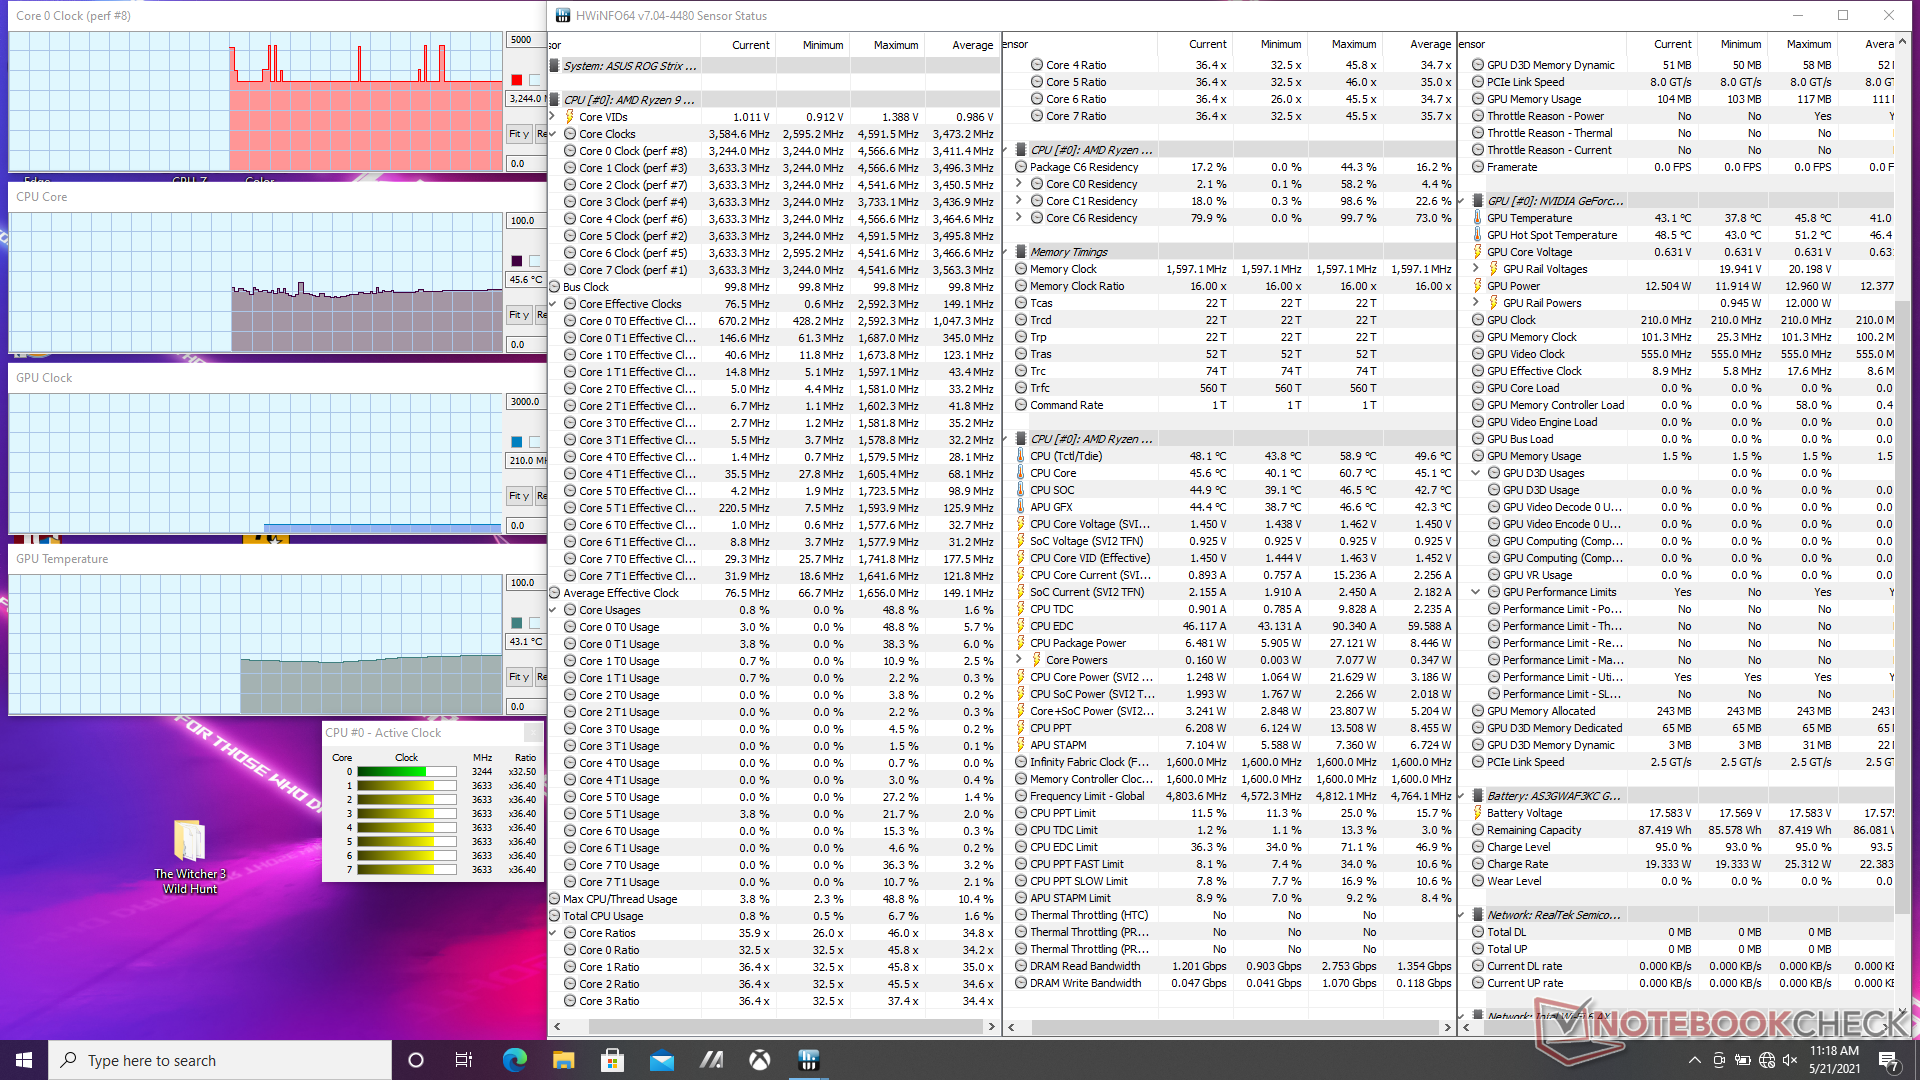Open Xbox app from taskbar
This screenshot has width=1920, height=1080.
760,1060
